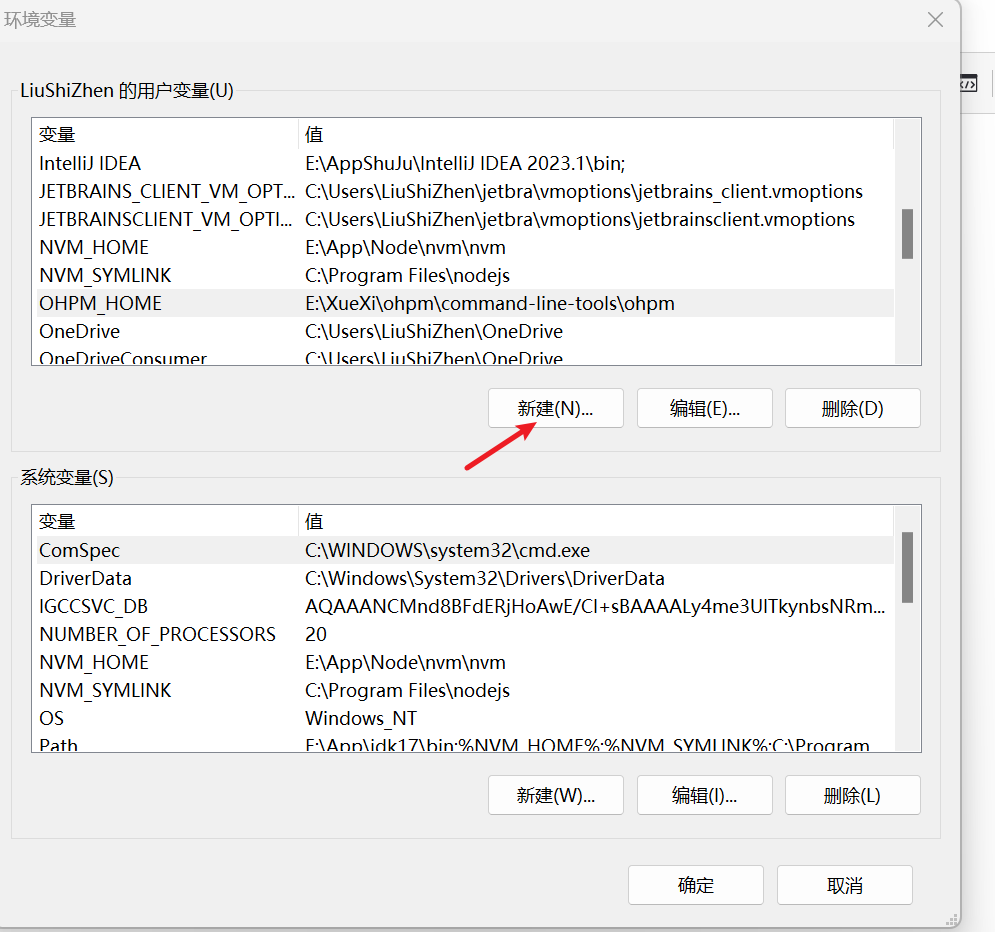The image size is (995, 932).
Task: Cancel with the 取消 button
Action: (845, 885)
